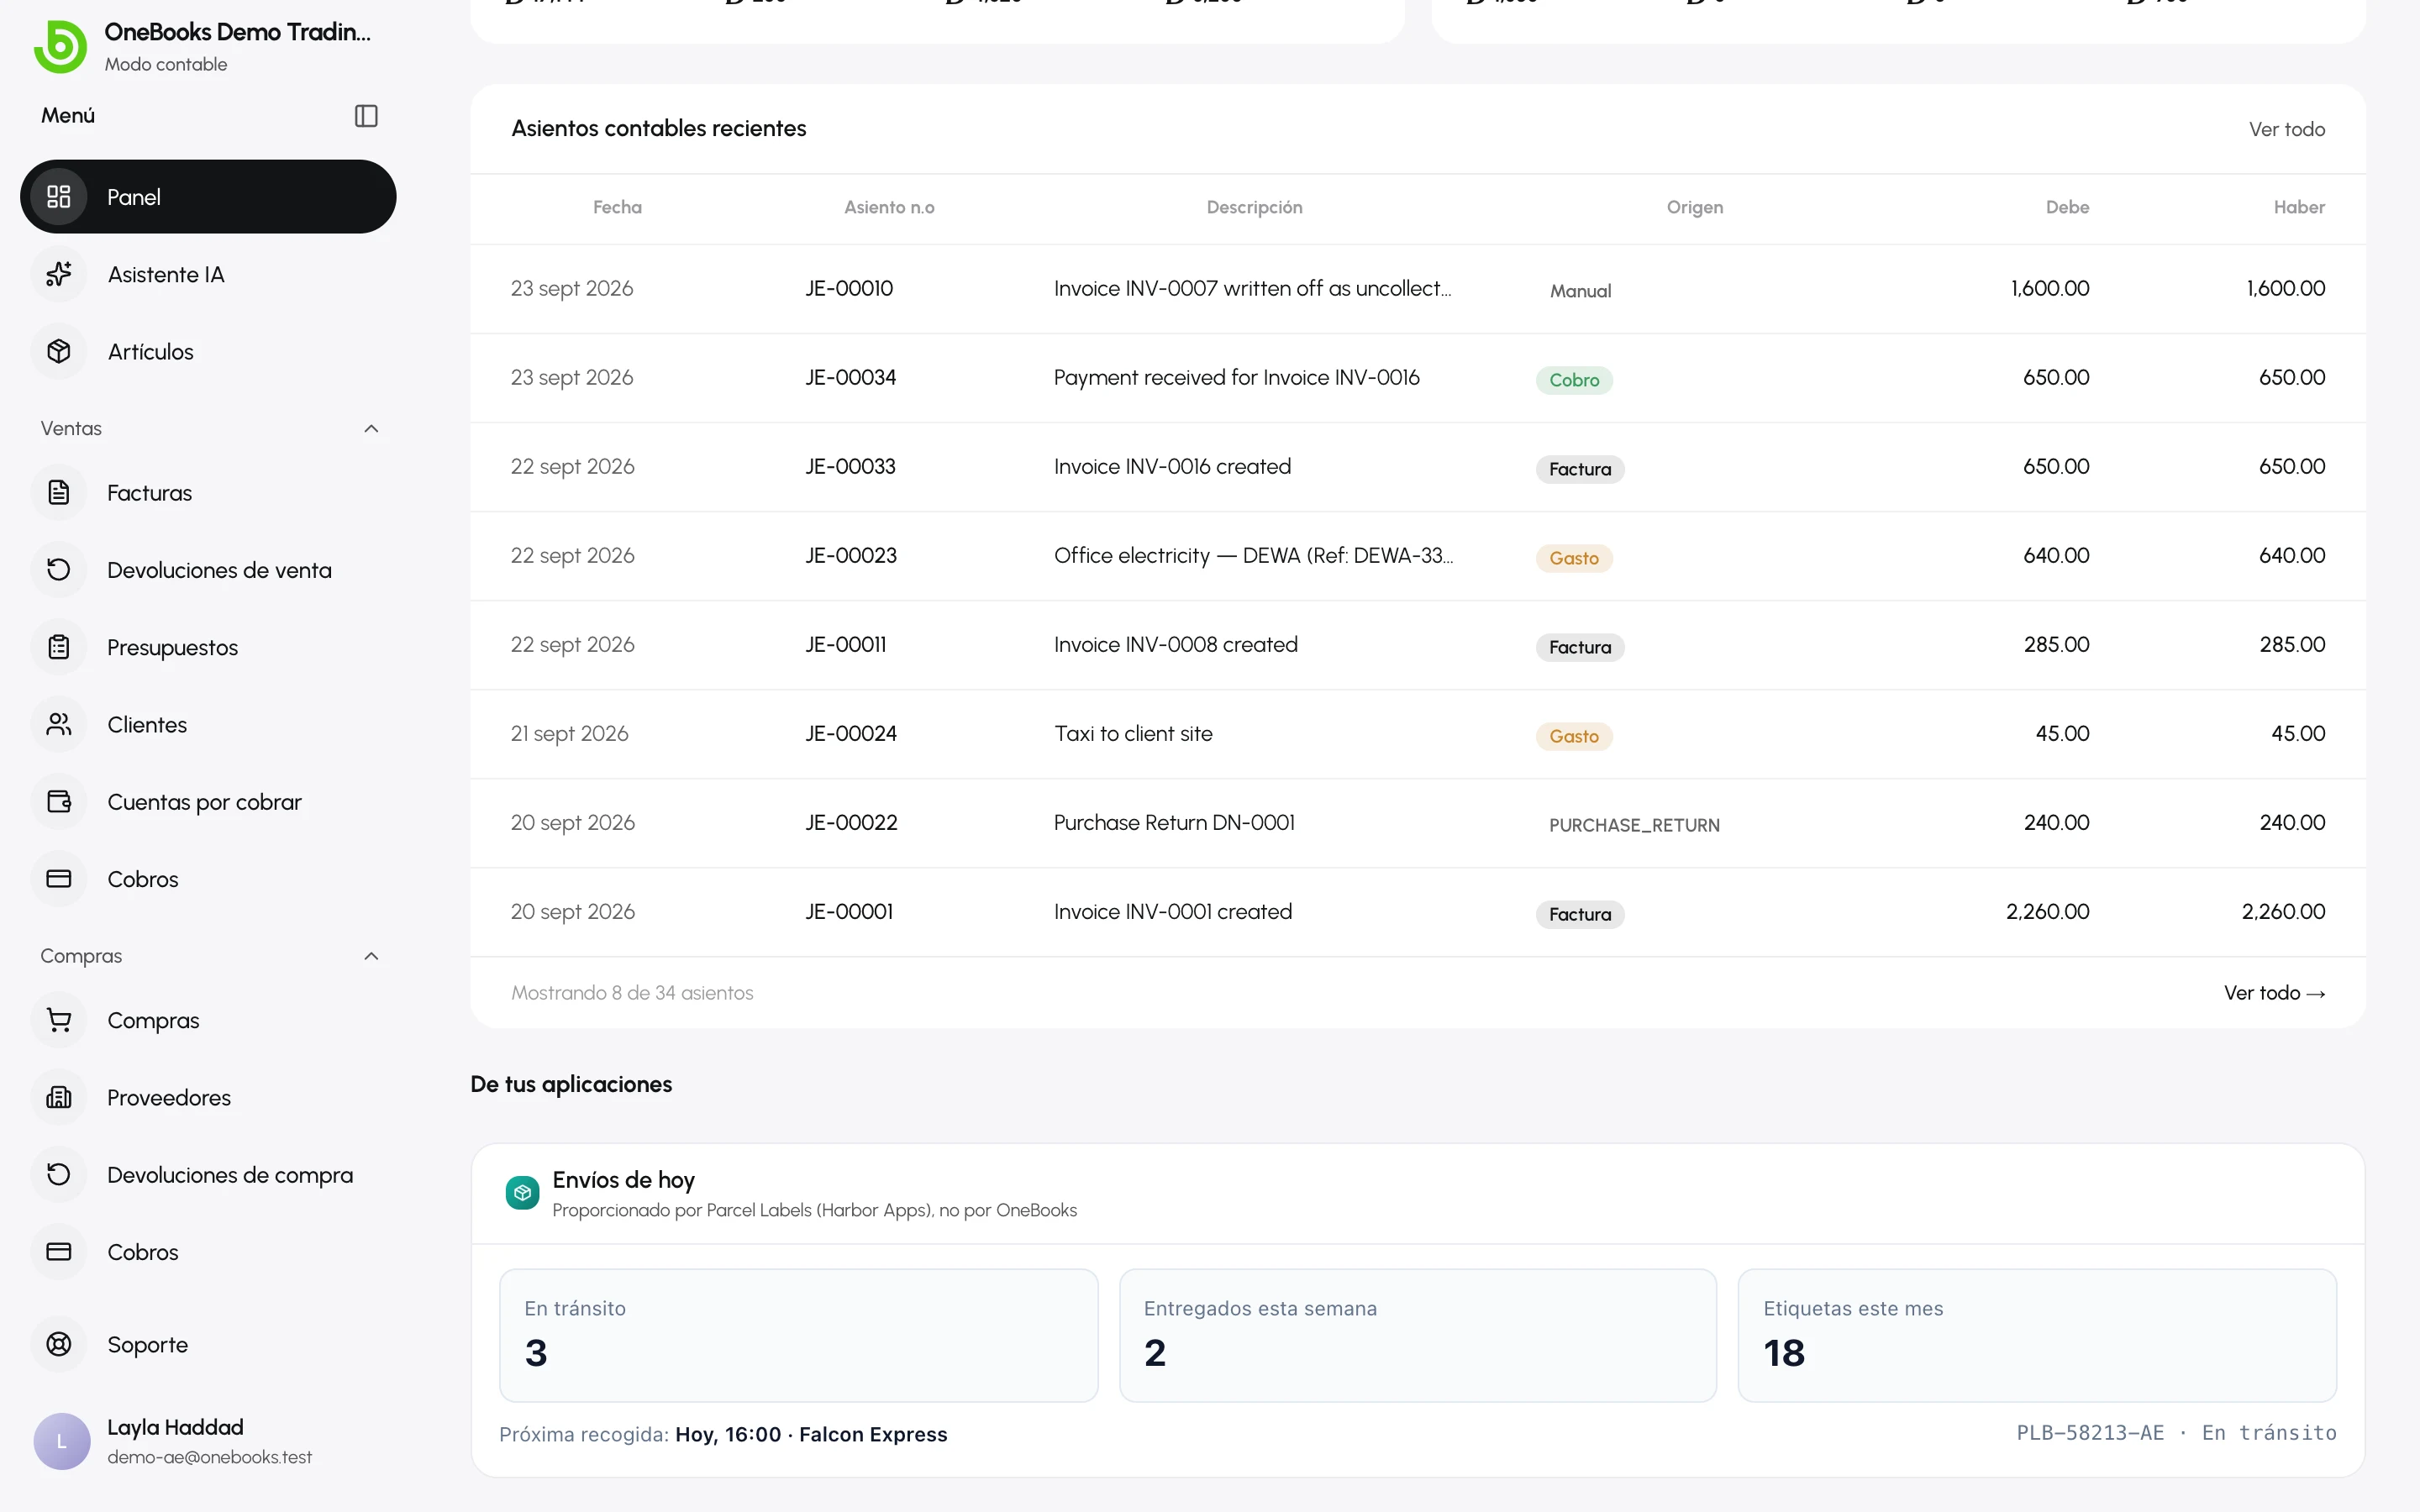This screenshot has width=2420, height=1512.
Task: Open Proveedores building icon
Action: pos(59,1097)
